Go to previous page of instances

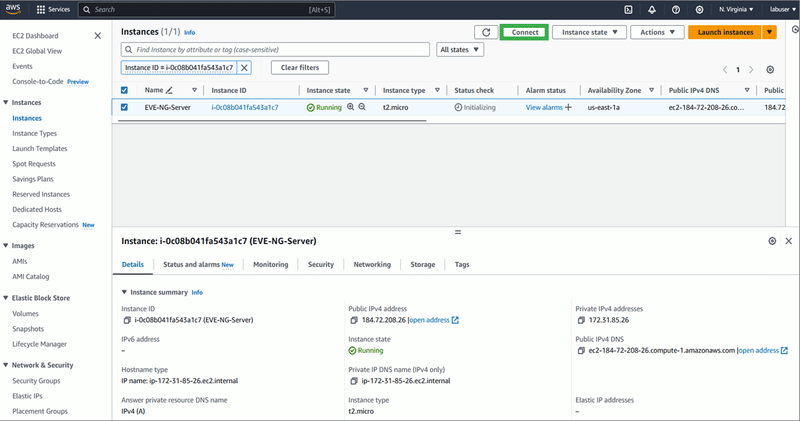point(724,69)
